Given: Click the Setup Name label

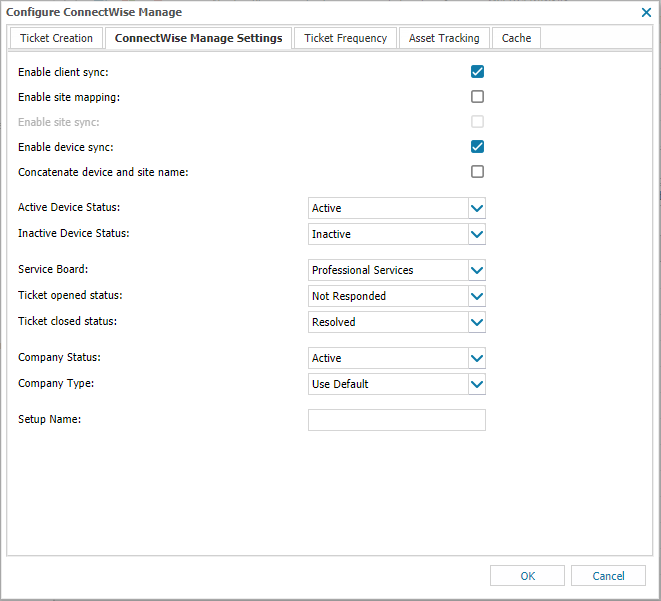Looking at the screenshot, I should coord(49,419).
